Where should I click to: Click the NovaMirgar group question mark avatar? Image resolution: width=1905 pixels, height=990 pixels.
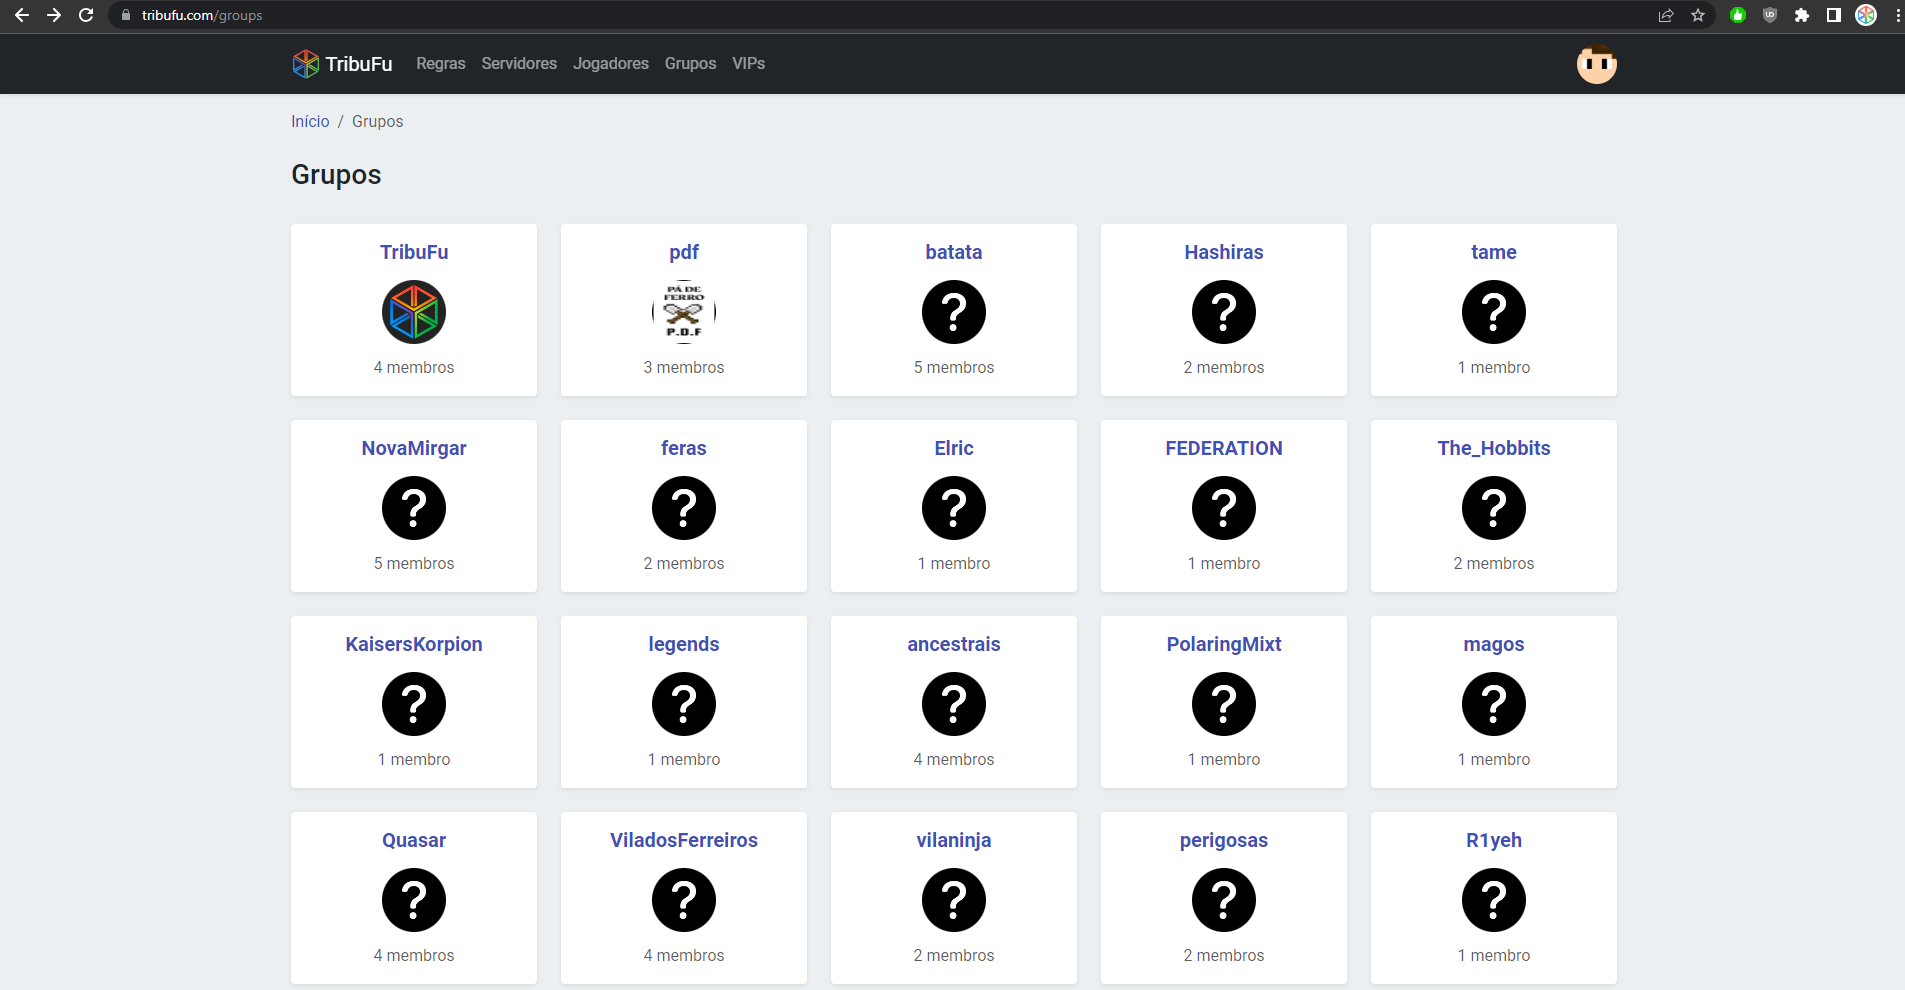[x=414, y=508]
